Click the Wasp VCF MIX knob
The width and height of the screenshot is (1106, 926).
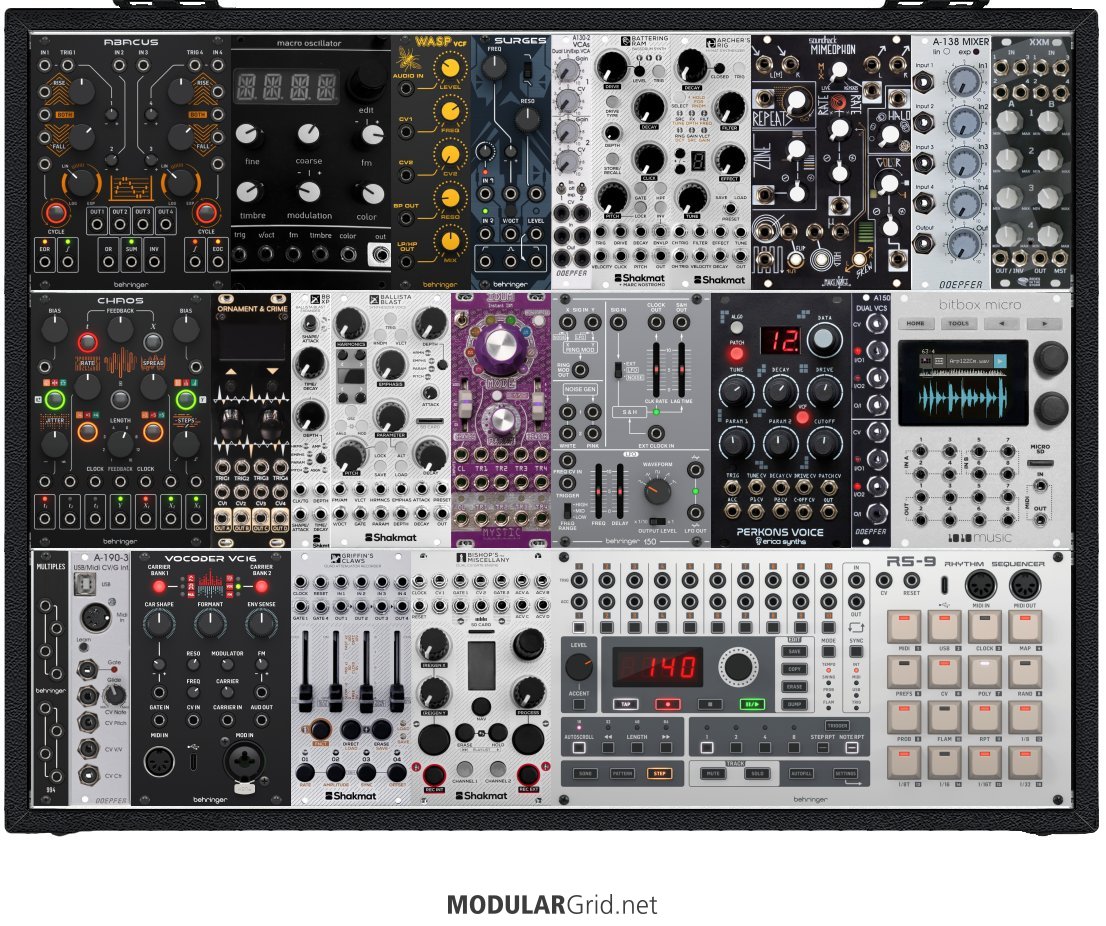tap(450, 241)
